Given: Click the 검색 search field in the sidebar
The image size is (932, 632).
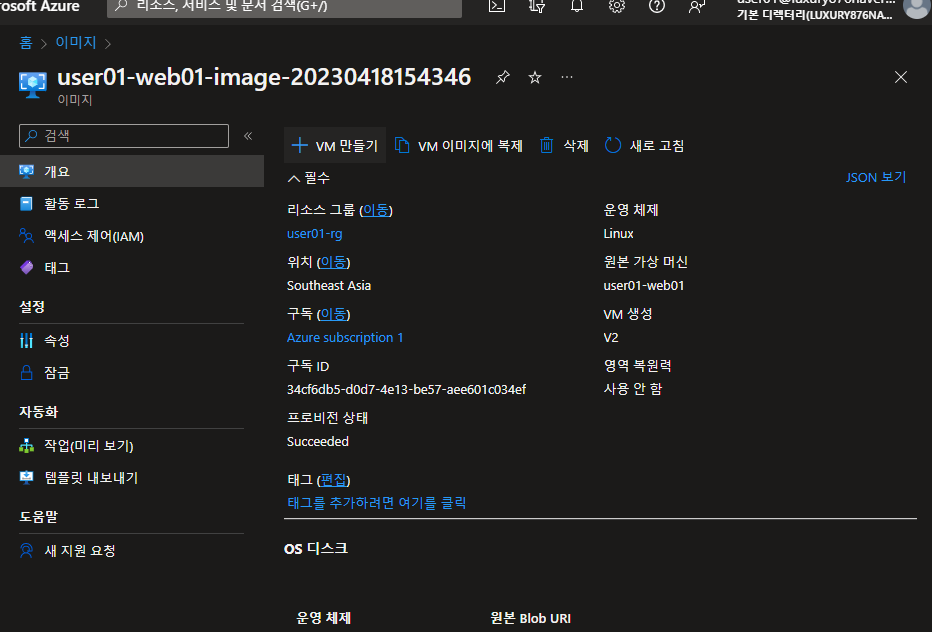Looking at the screenshot, I should [x=124, y=136].
